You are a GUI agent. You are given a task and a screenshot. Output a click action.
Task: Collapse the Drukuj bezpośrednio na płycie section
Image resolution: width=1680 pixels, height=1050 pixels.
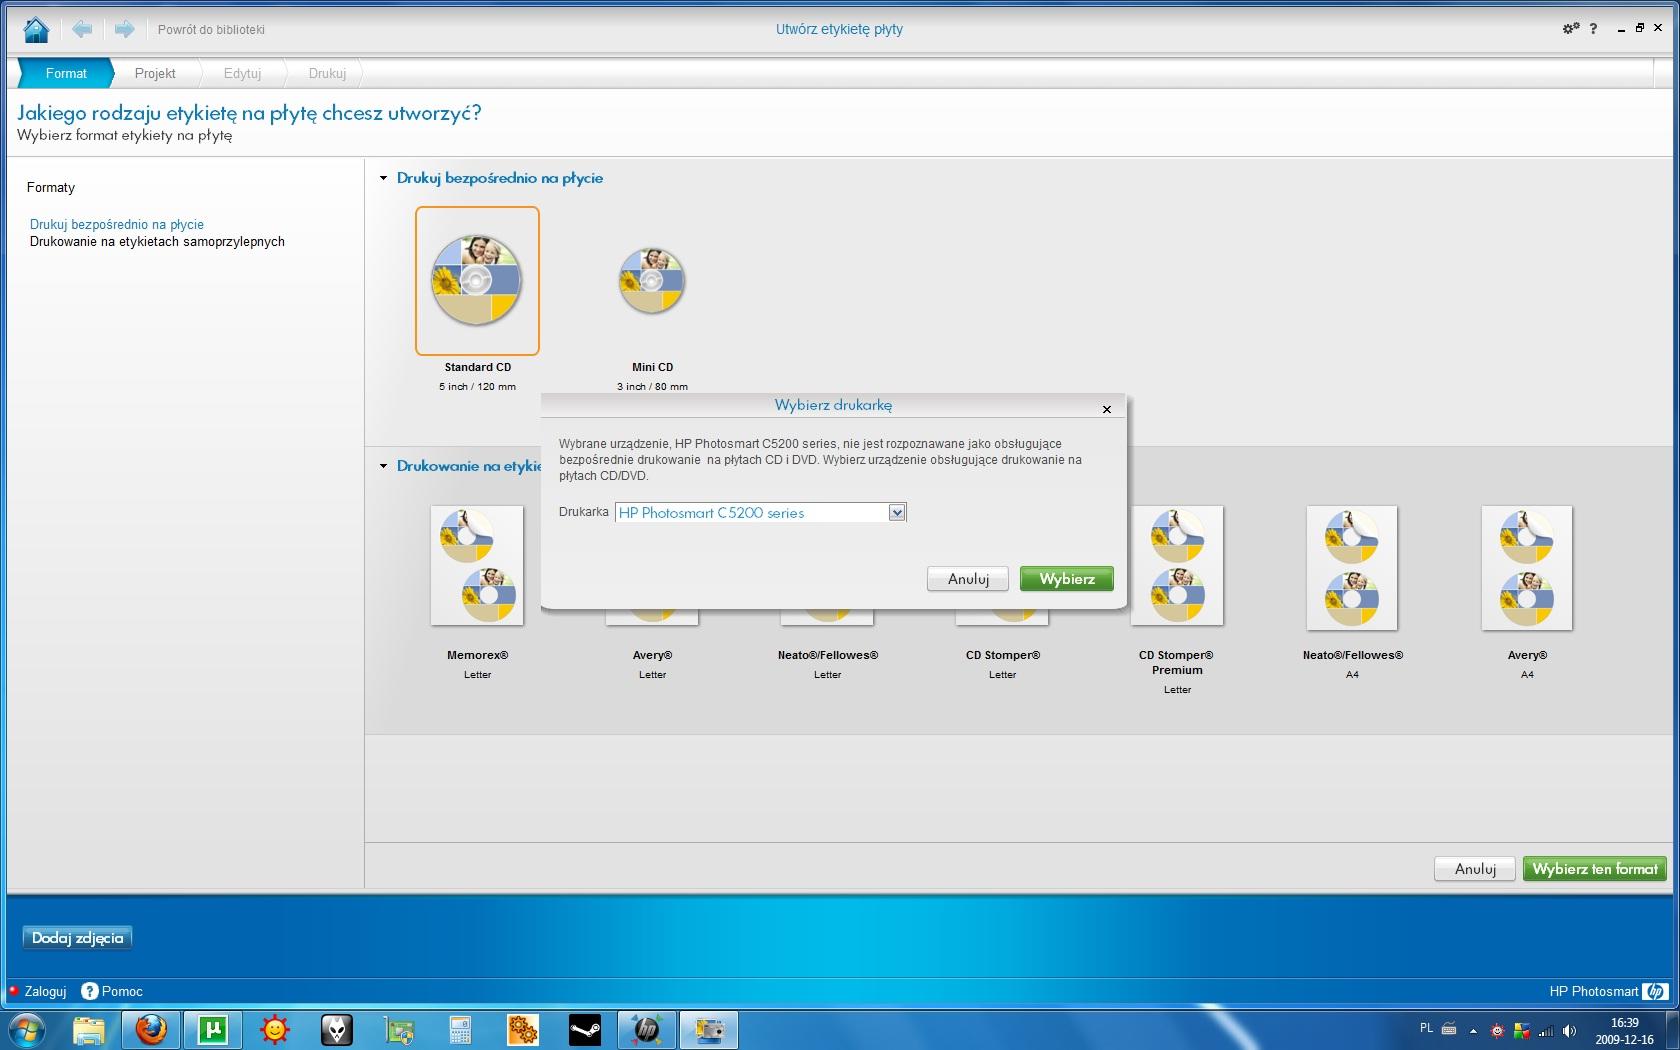coord(383,178)
